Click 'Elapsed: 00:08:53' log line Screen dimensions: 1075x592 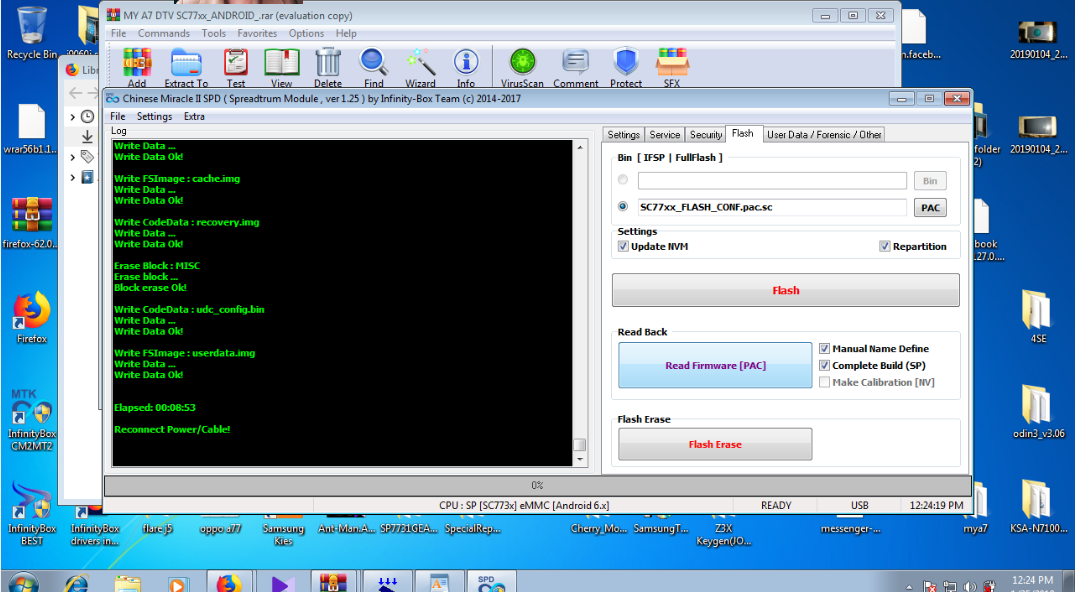tap(155, 407)
